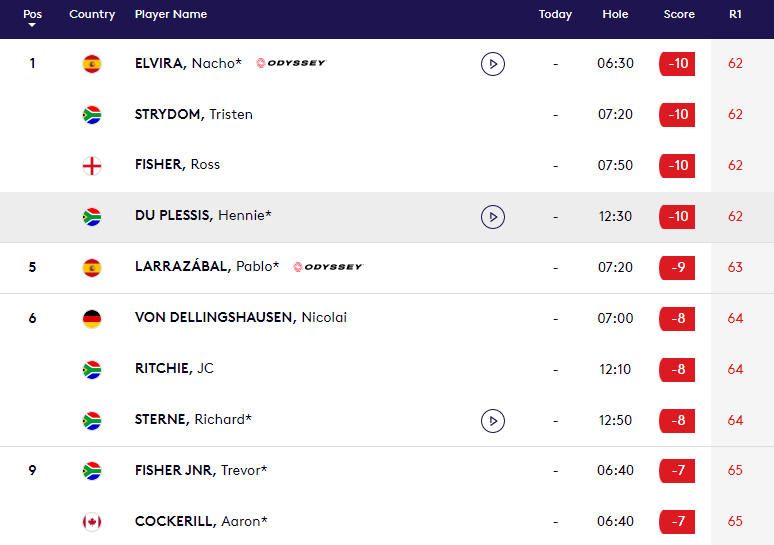
Task: Sort by Country column header
Action: point(92,15)
